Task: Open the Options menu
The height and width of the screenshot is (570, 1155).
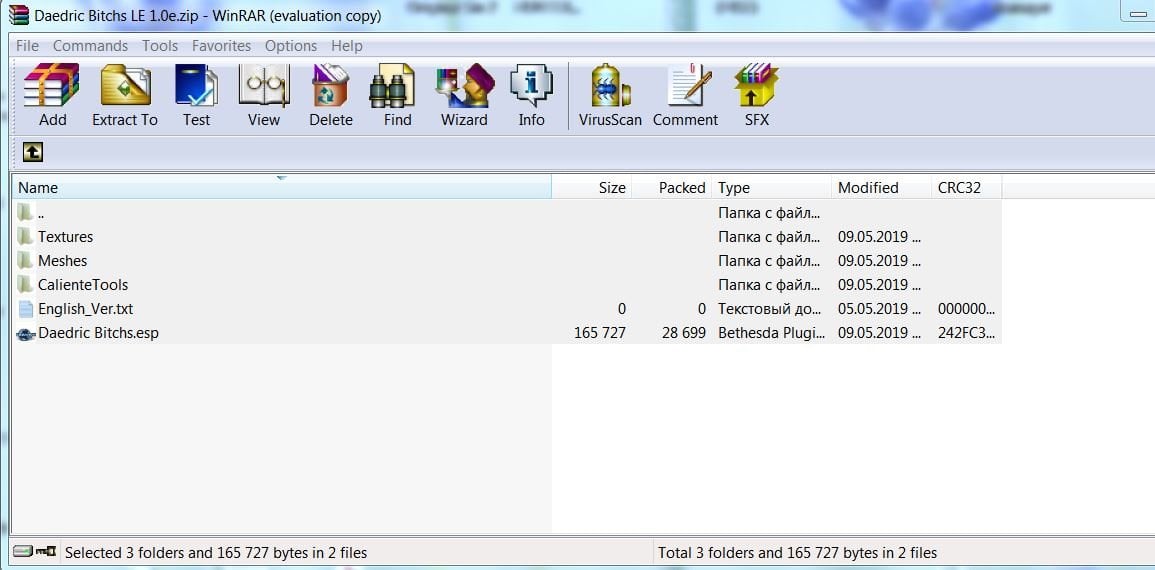Action: [x=291, y=46]
